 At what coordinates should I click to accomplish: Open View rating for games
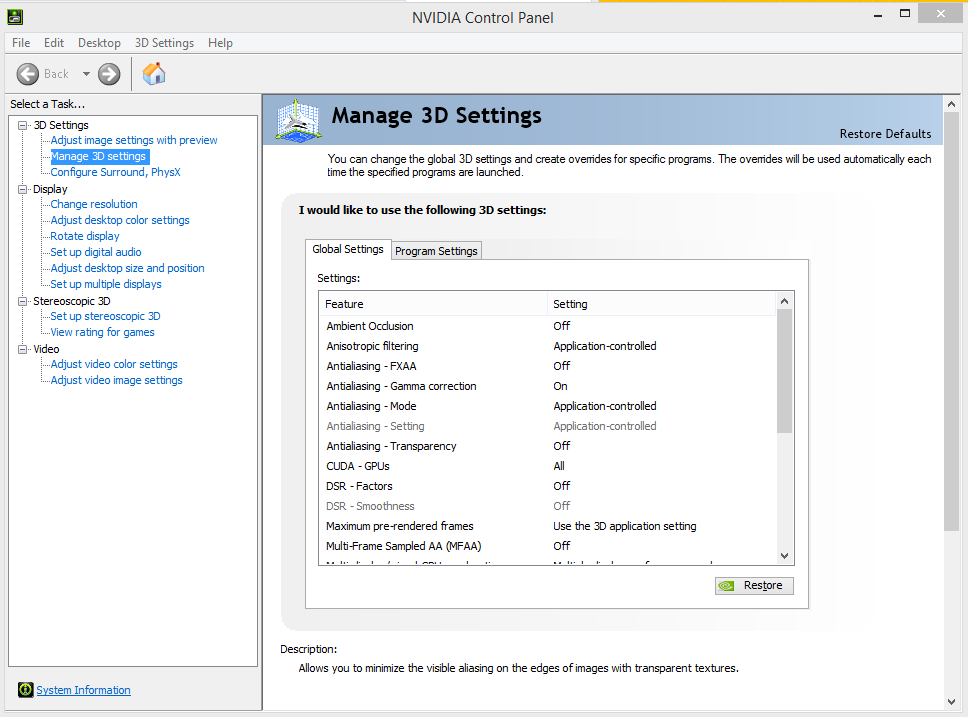pos(102,332)
